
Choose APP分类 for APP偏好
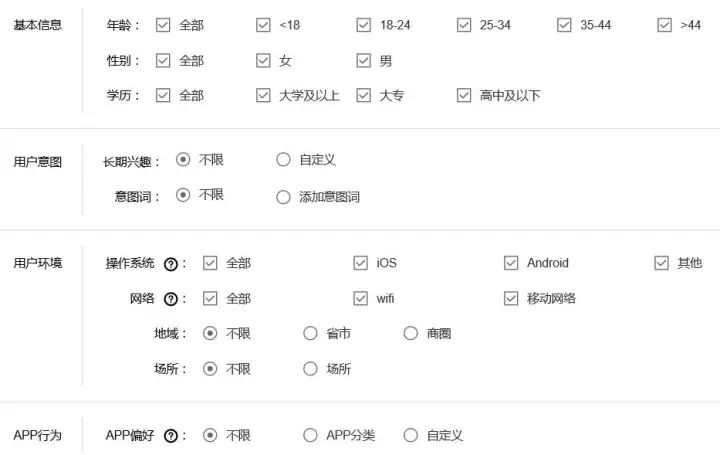310,436
